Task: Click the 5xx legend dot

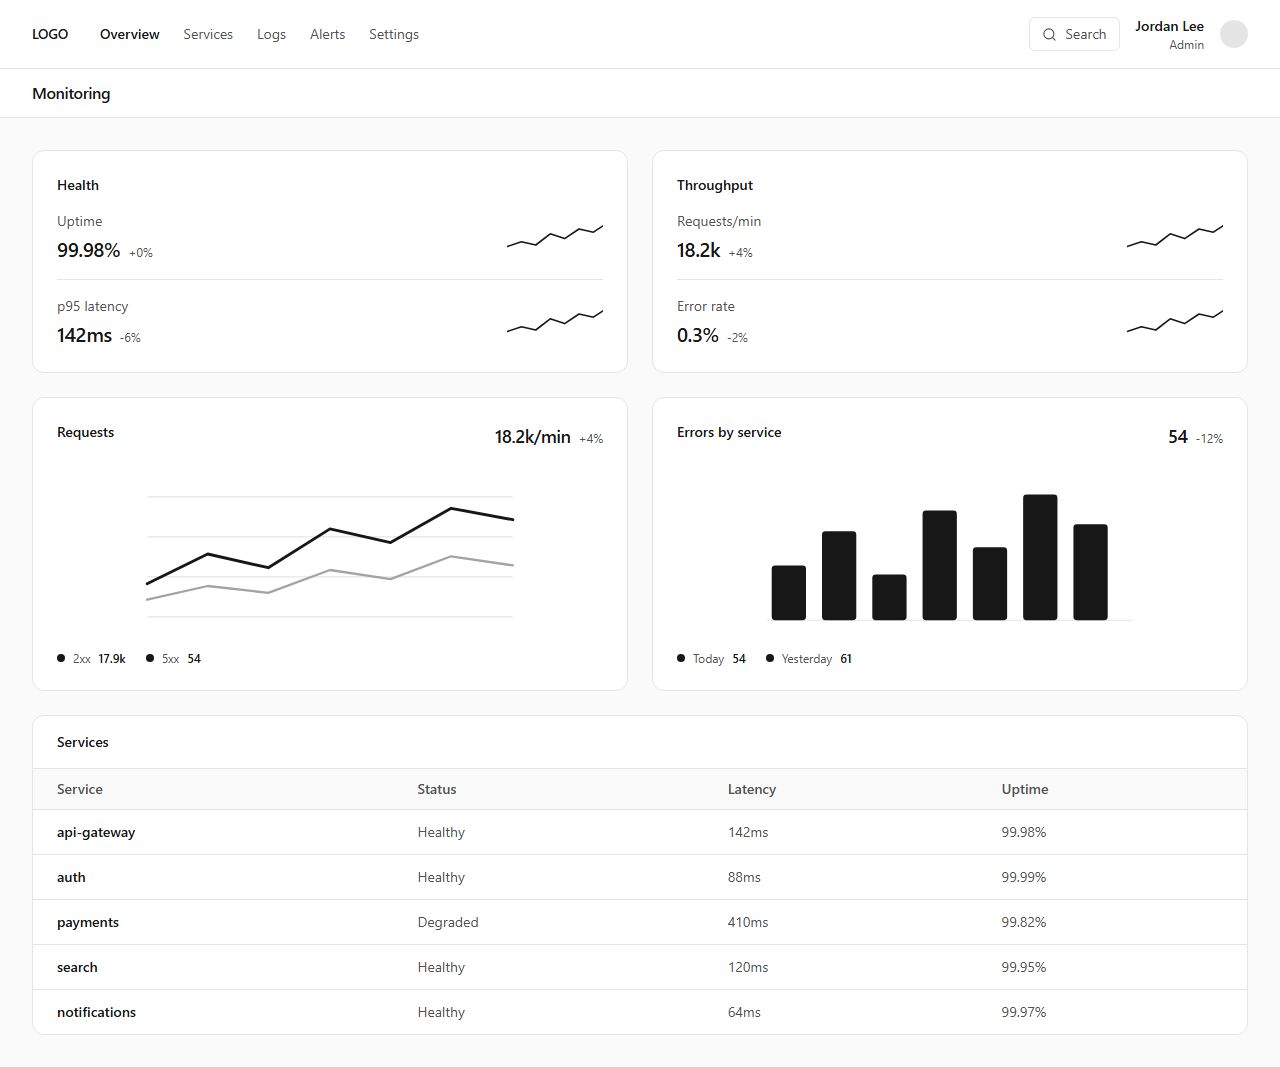Action: 150,658
